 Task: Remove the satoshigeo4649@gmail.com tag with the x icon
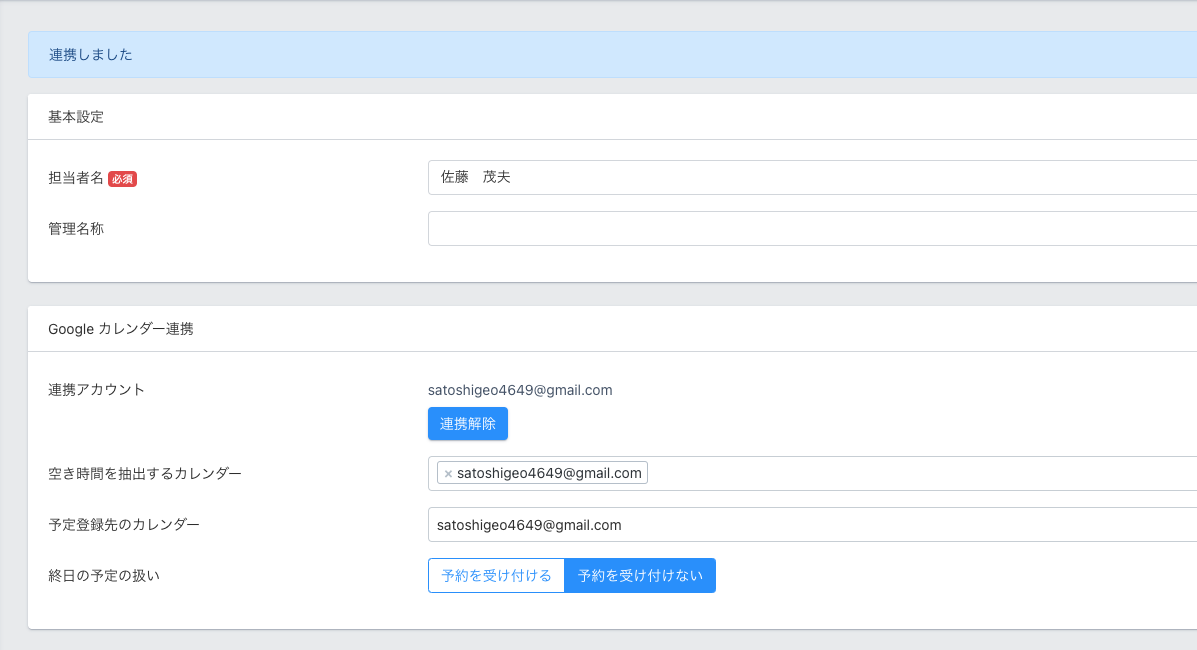tap(448, 474)
